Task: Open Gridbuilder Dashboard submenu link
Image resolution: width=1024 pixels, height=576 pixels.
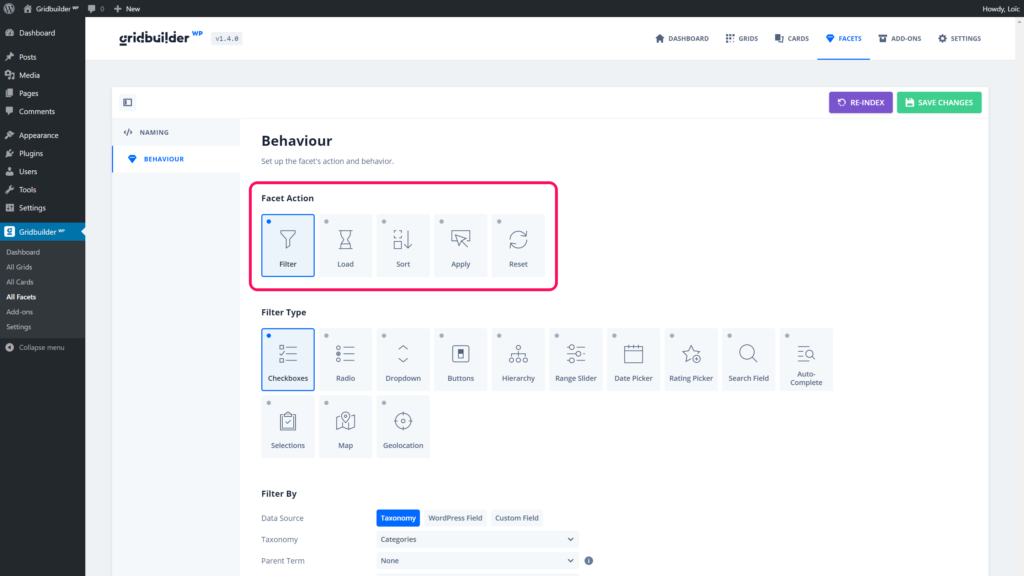Action: click(x=23, y=252)
